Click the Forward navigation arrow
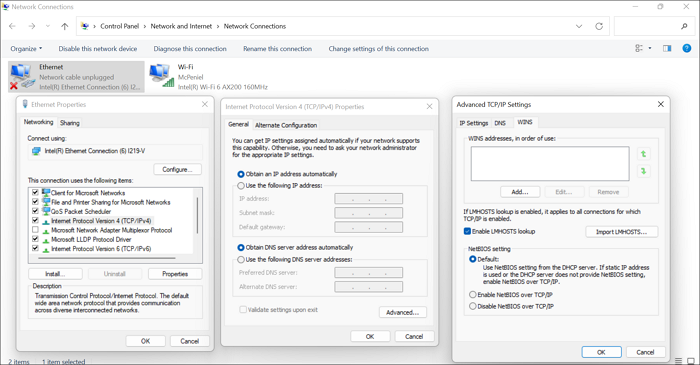 32,26
